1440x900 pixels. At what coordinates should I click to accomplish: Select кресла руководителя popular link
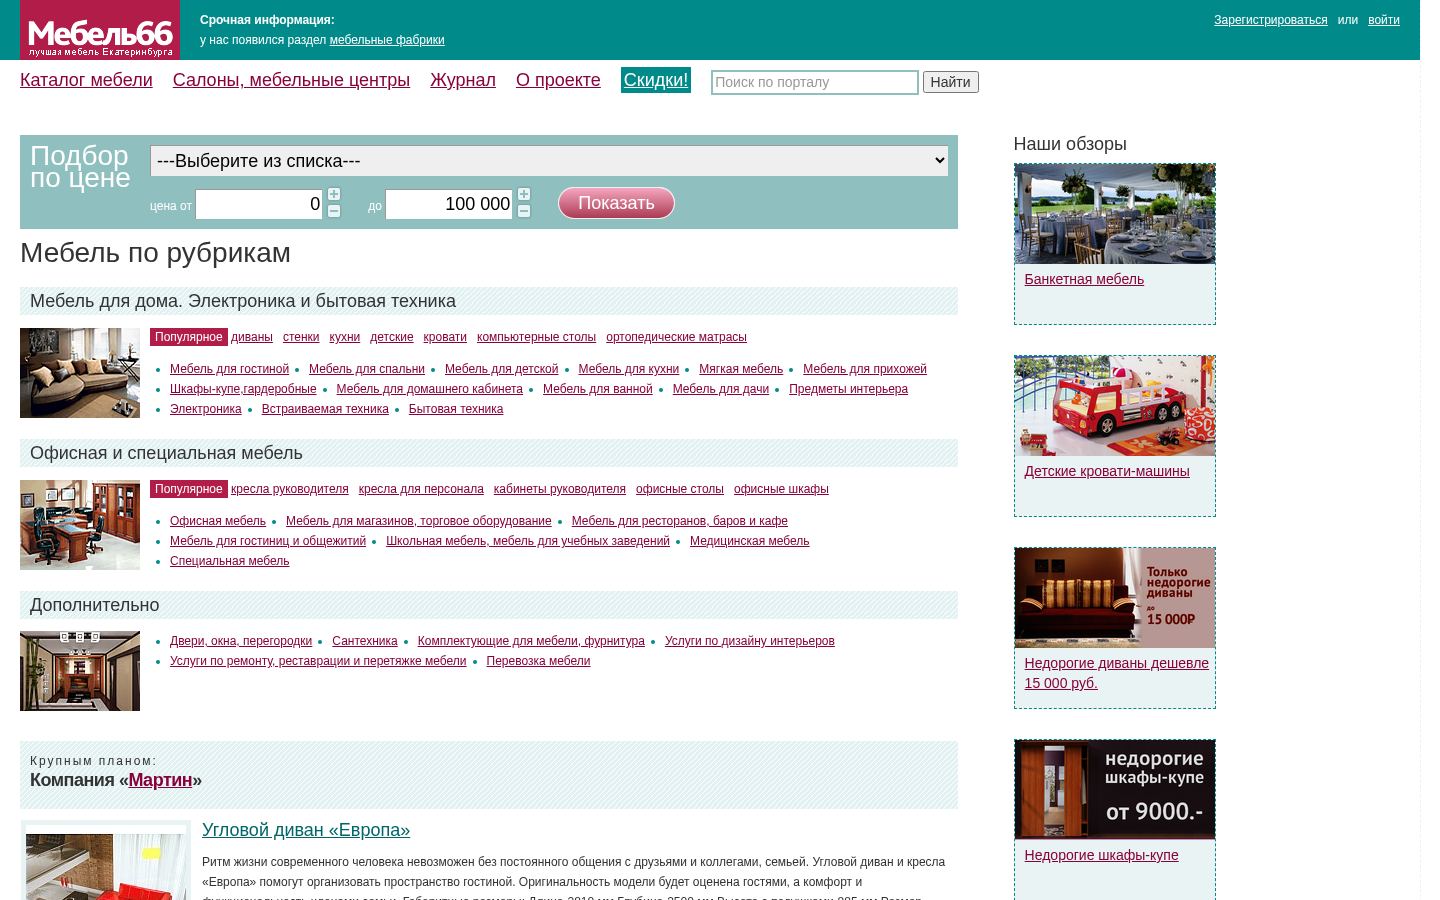point(290,489)
